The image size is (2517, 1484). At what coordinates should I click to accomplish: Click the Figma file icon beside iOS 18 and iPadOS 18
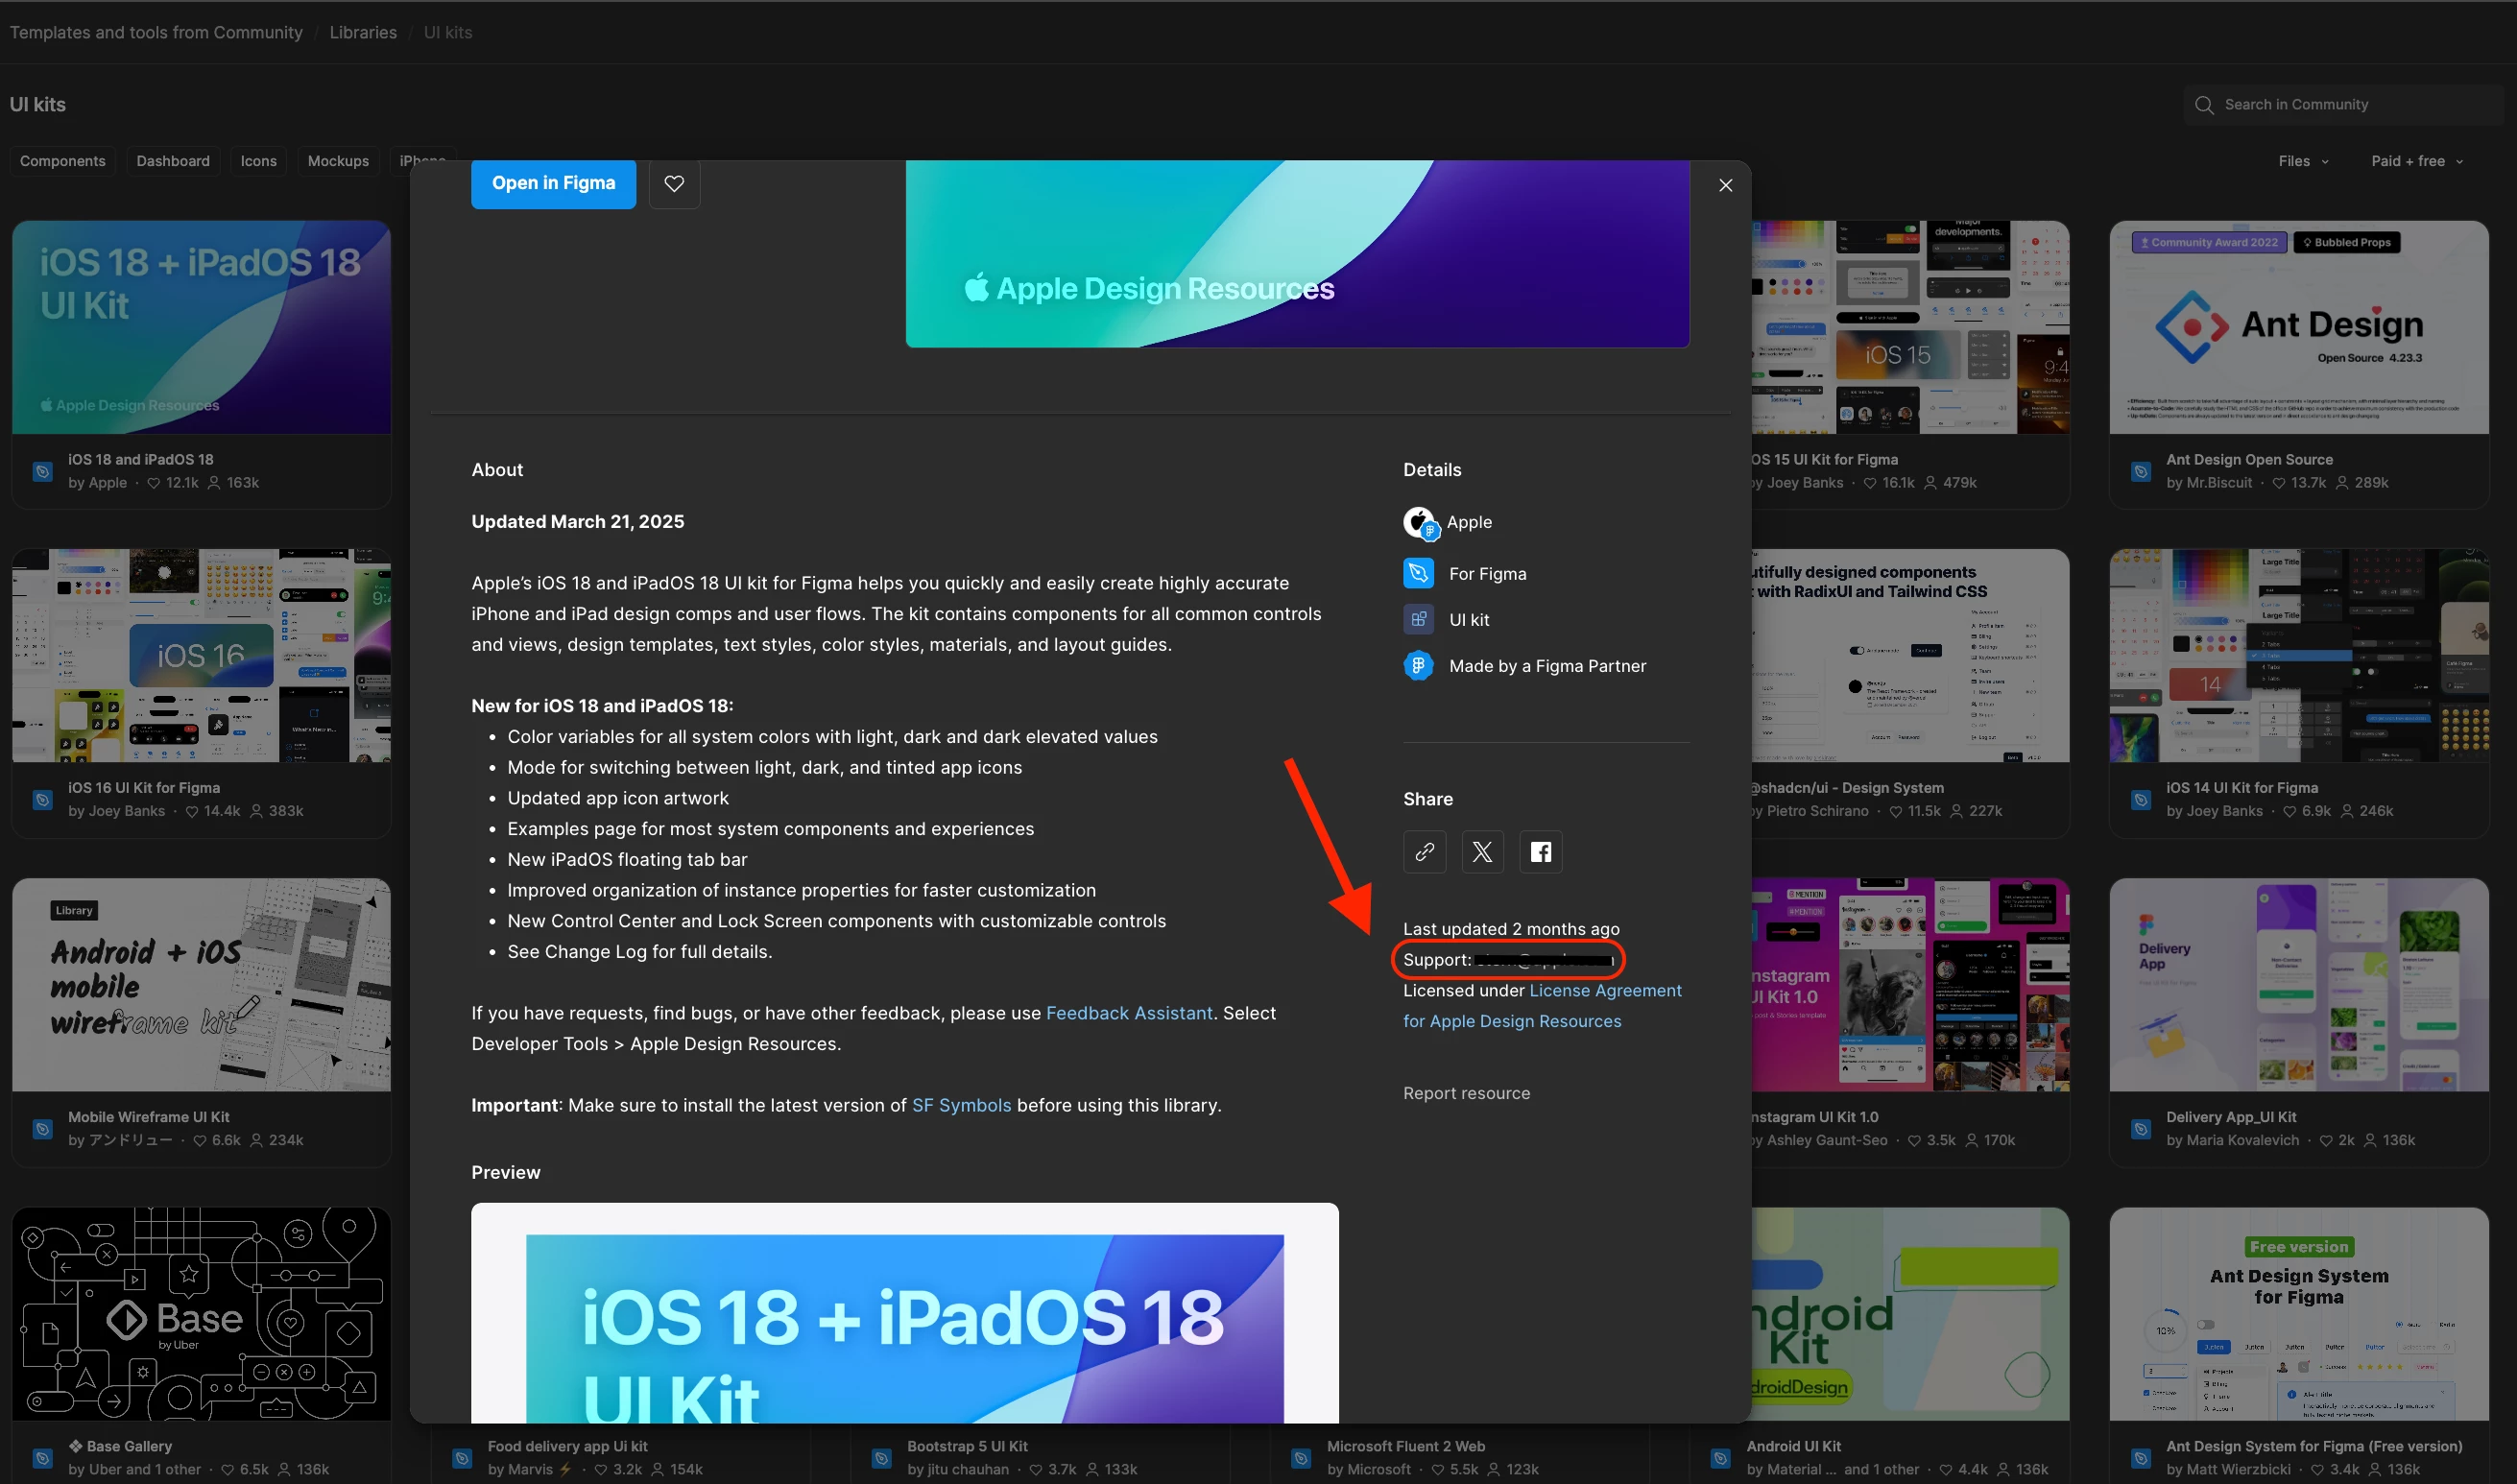click(x=42, y=471)
